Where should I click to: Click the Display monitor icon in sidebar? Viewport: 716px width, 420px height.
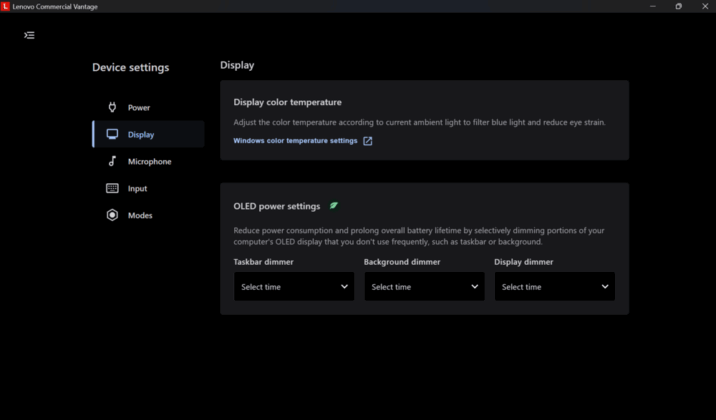[112, 134]
